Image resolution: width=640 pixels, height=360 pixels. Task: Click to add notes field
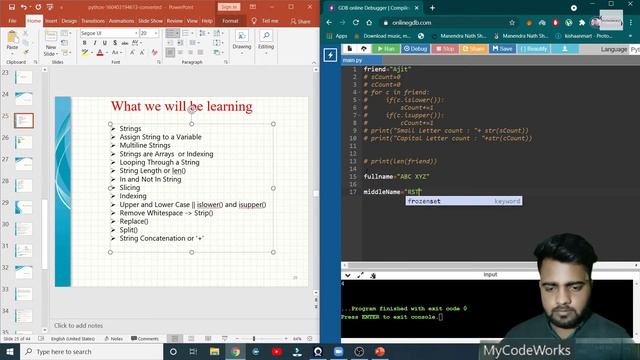78,325
